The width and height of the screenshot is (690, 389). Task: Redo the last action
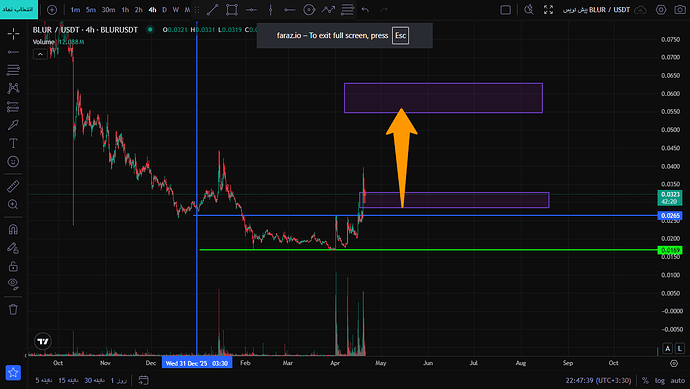[x=384, y=10]
